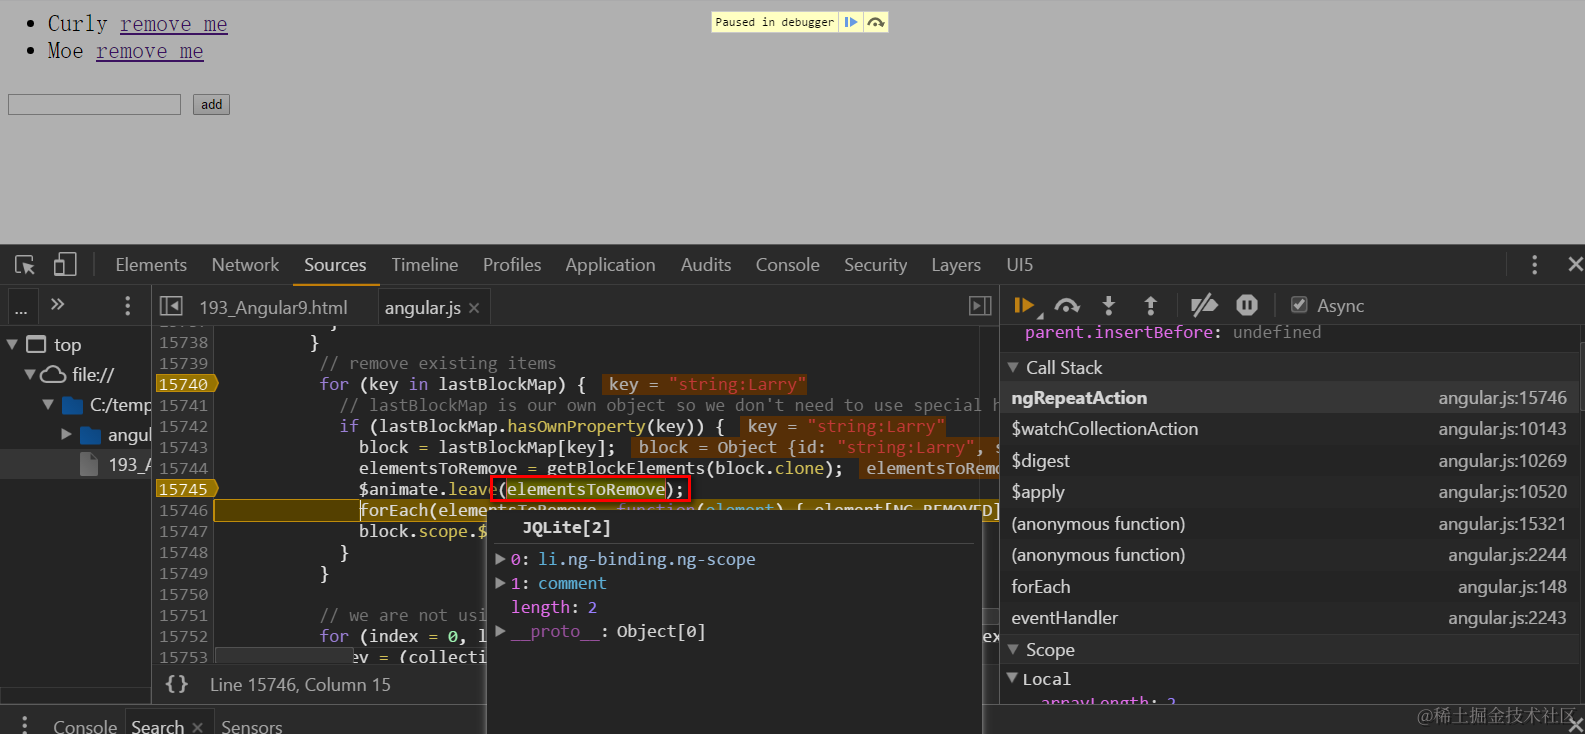
Task: Collapse the file:// tree node
Action: pyautogui.click(x=30, y=374)
